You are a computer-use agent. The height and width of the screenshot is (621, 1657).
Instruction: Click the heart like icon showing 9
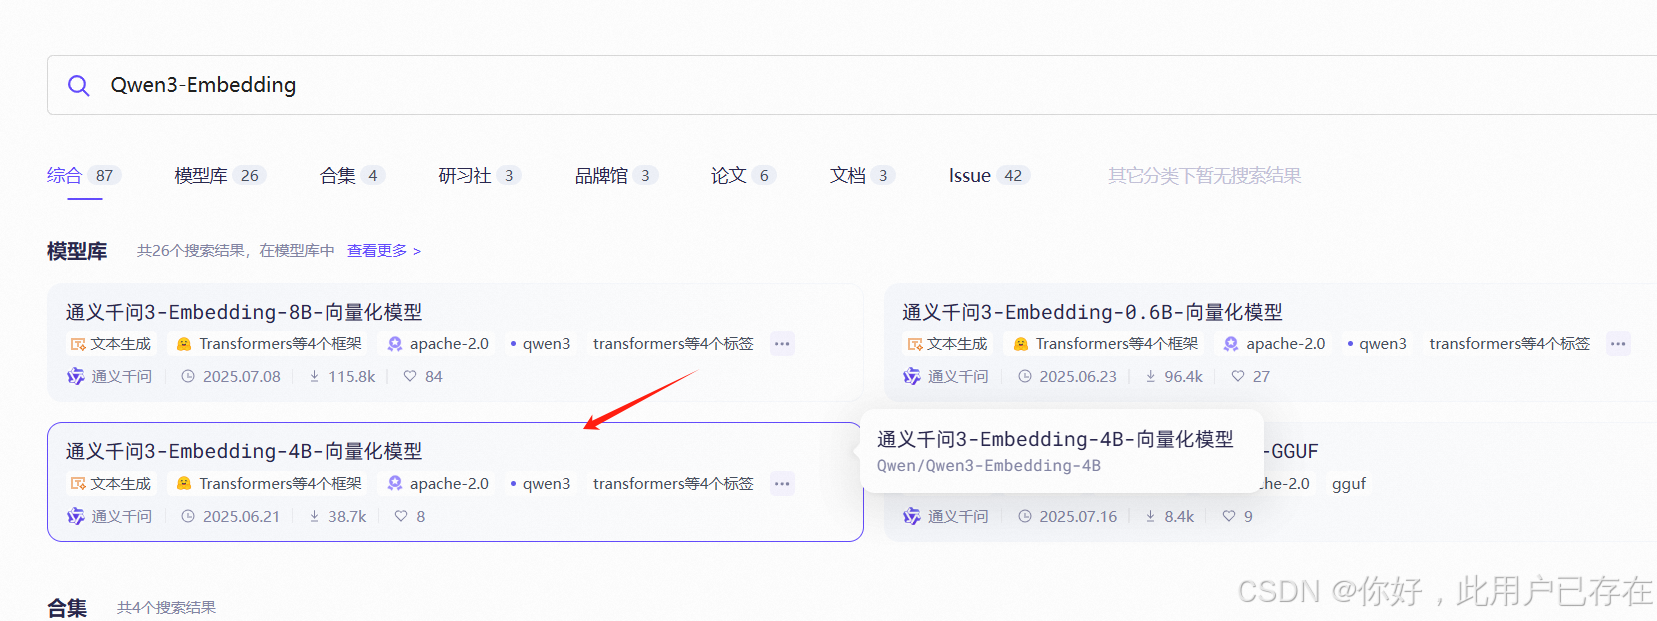1229,517
